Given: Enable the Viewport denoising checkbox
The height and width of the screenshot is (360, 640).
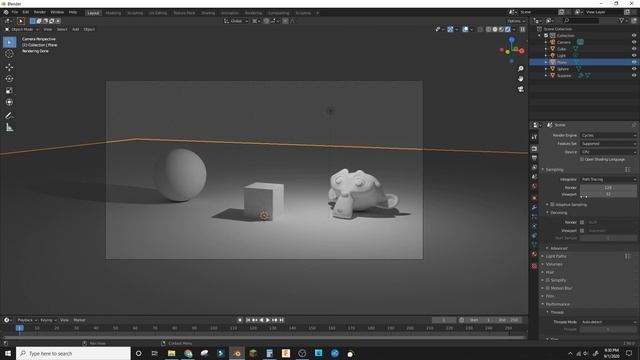Looking at the screenshot, I should coord(582,231).
